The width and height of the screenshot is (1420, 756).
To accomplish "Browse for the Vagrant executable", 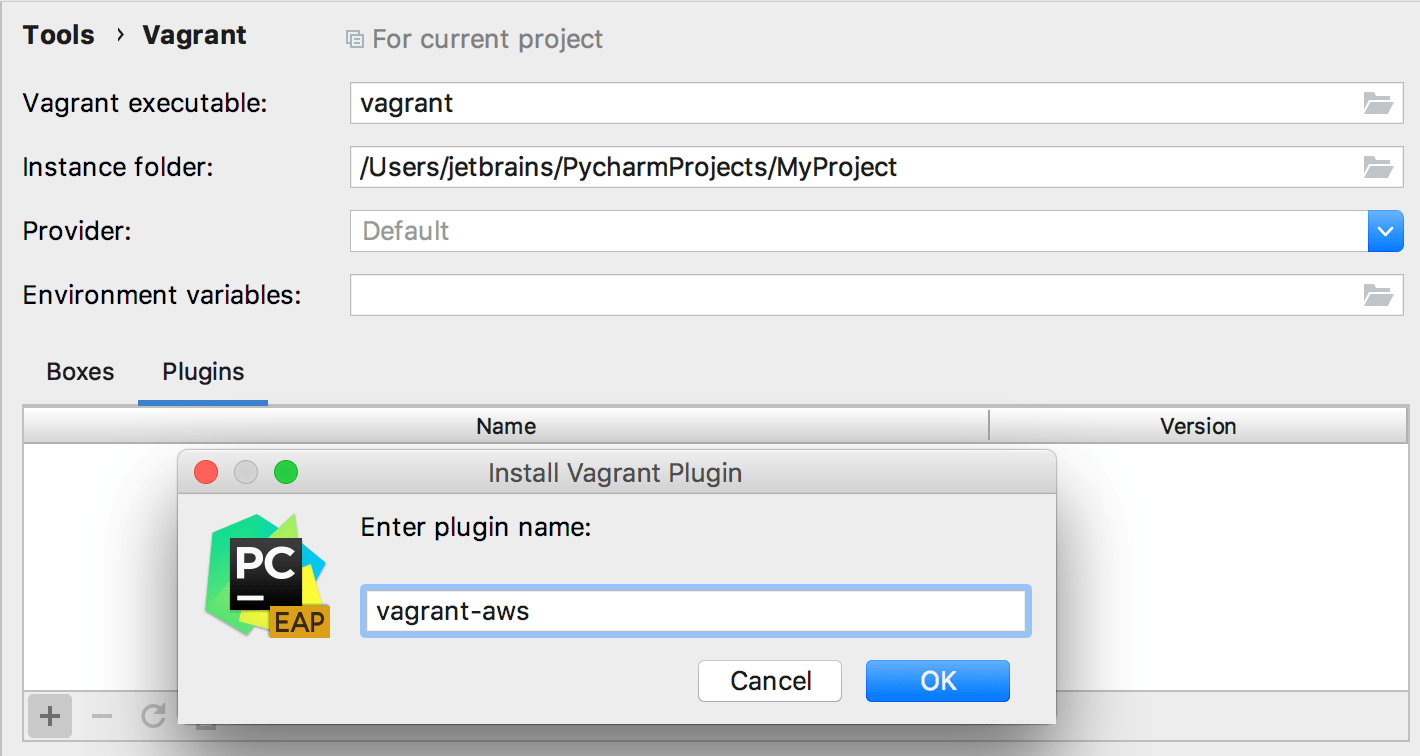I will (x=1378, y=103).
